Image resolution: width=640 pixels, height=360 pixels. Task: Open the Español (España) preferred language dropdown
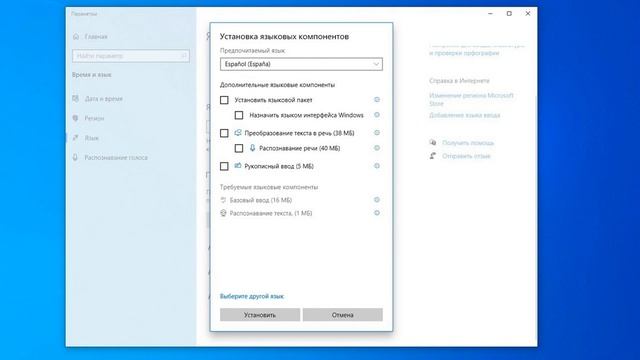coord(301,64)
